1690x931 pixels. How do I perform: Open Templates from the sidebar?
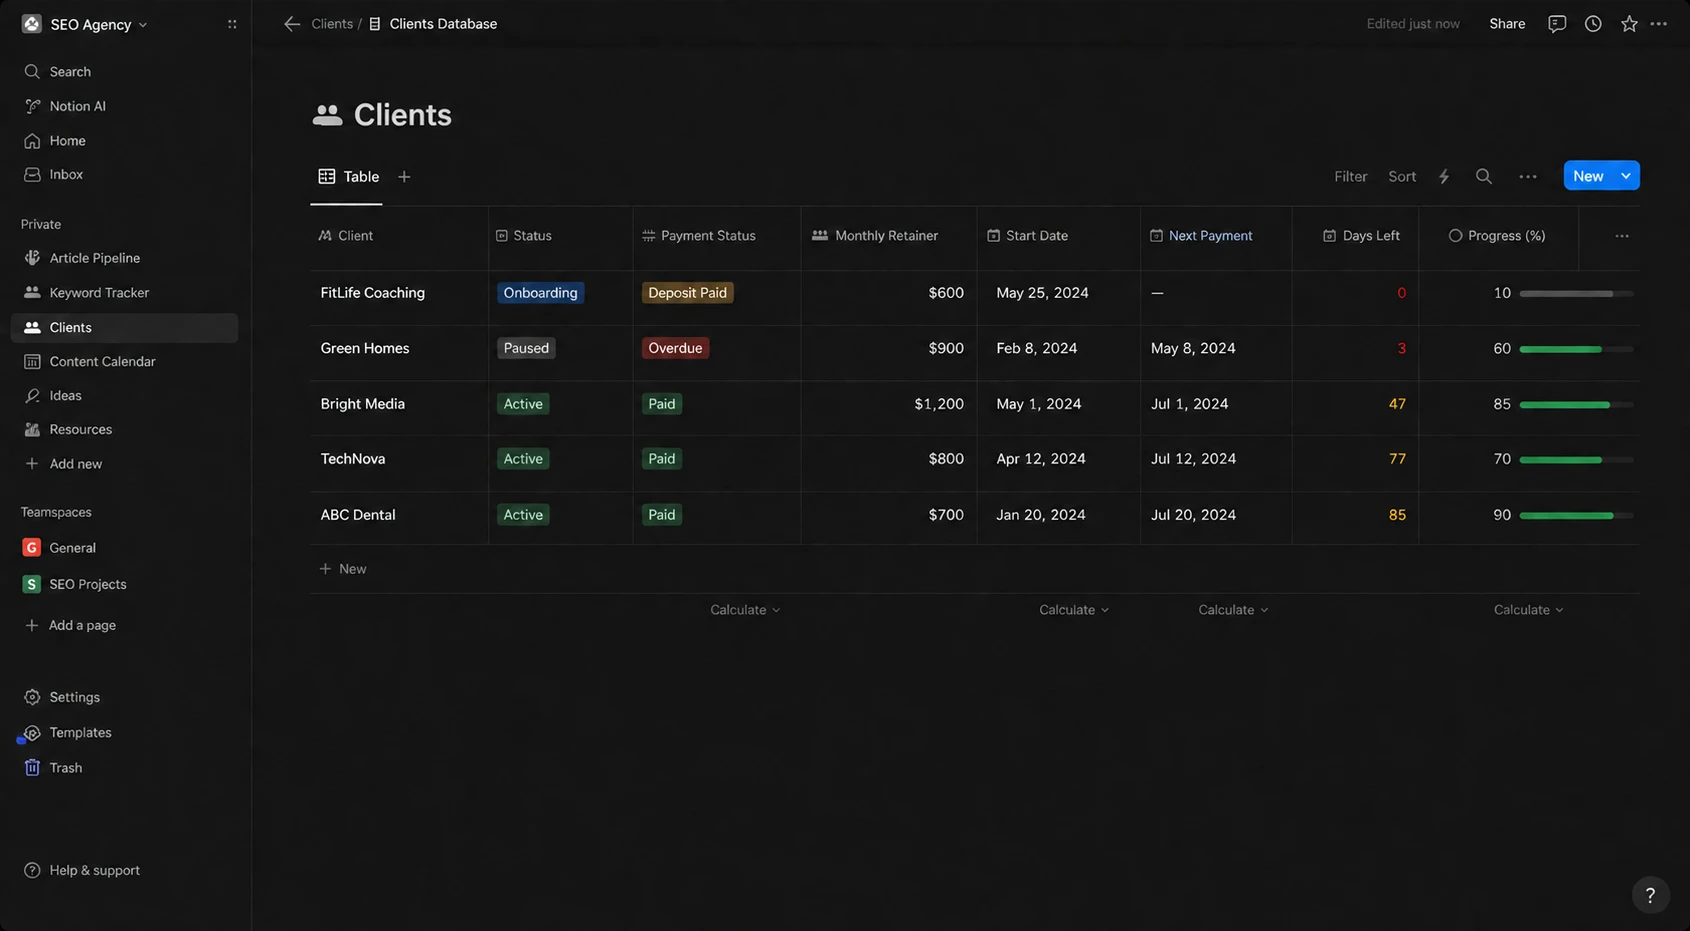point(124,733)
